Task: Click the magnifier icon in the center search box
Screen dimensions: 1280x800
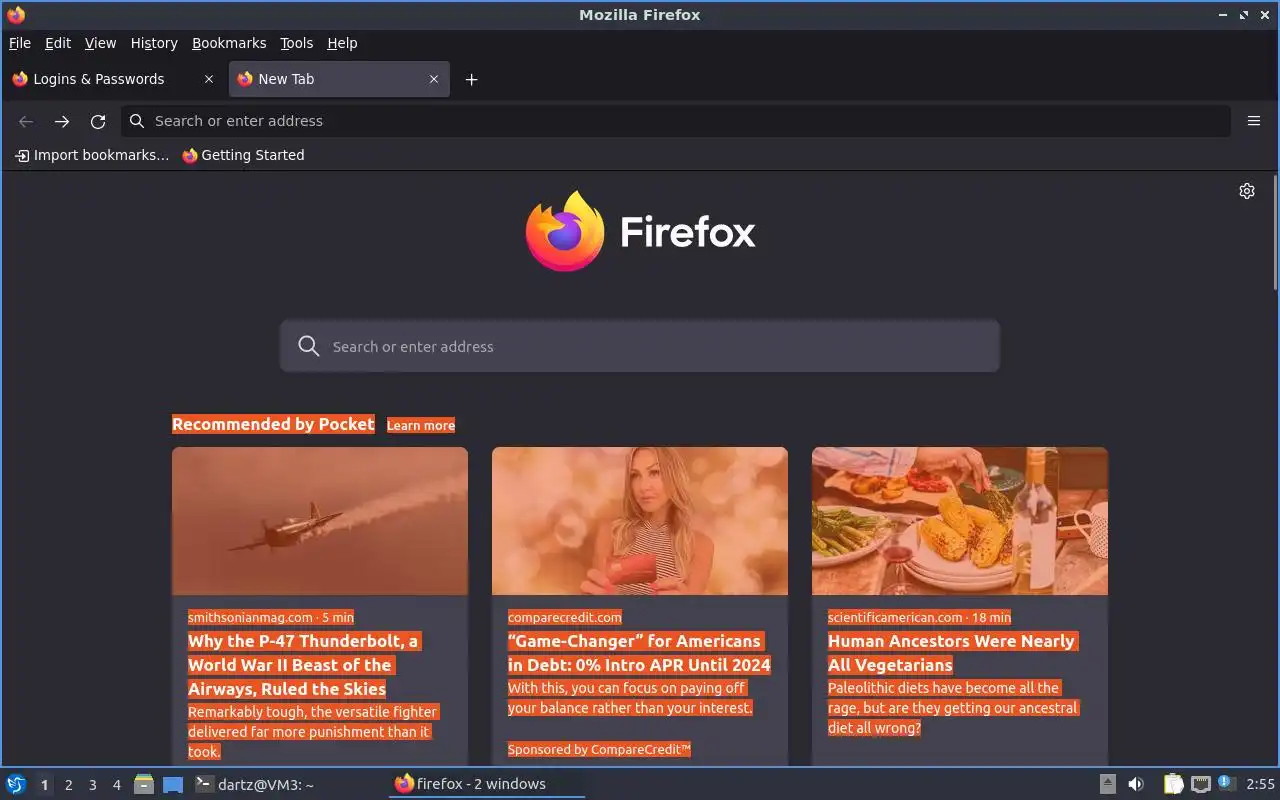Action: click(x=309, y=346)
